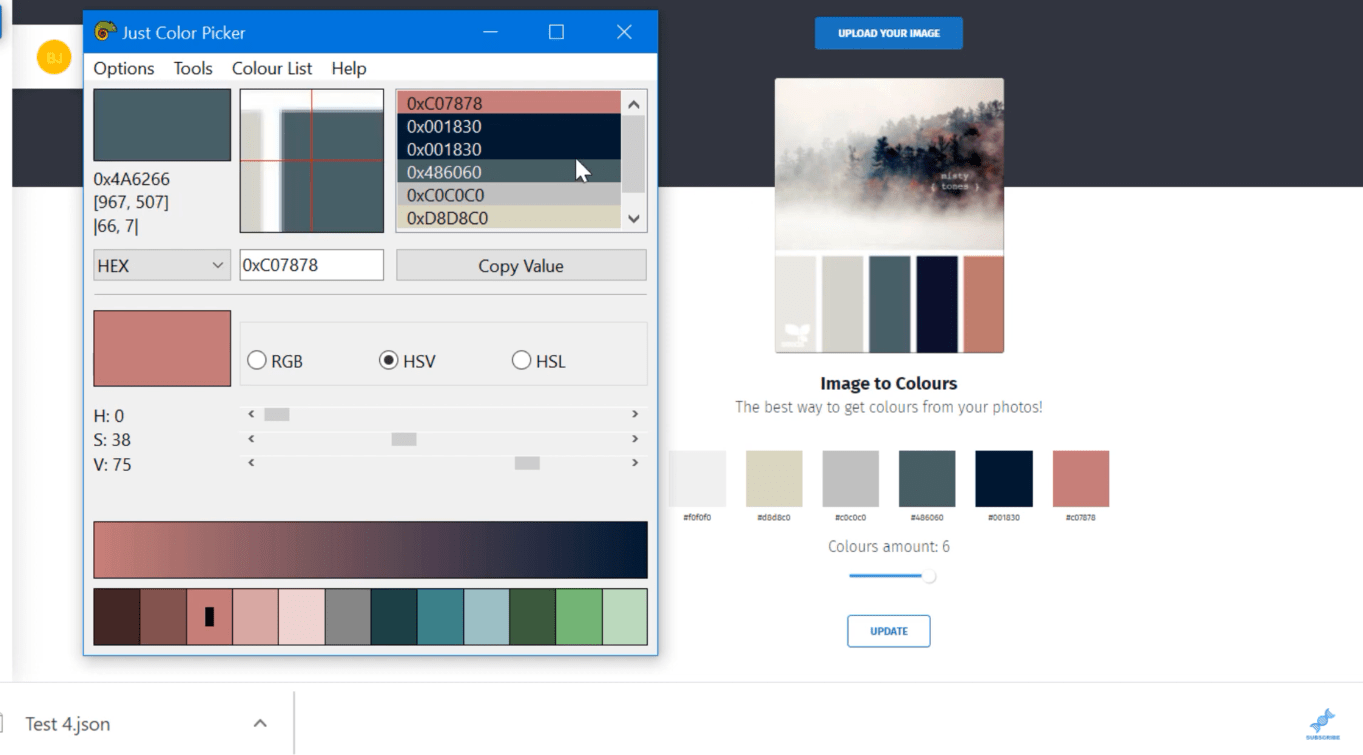The image size is (1363, 755).
Task: Click the Saturation slider thumb
Action: point(404,439)
